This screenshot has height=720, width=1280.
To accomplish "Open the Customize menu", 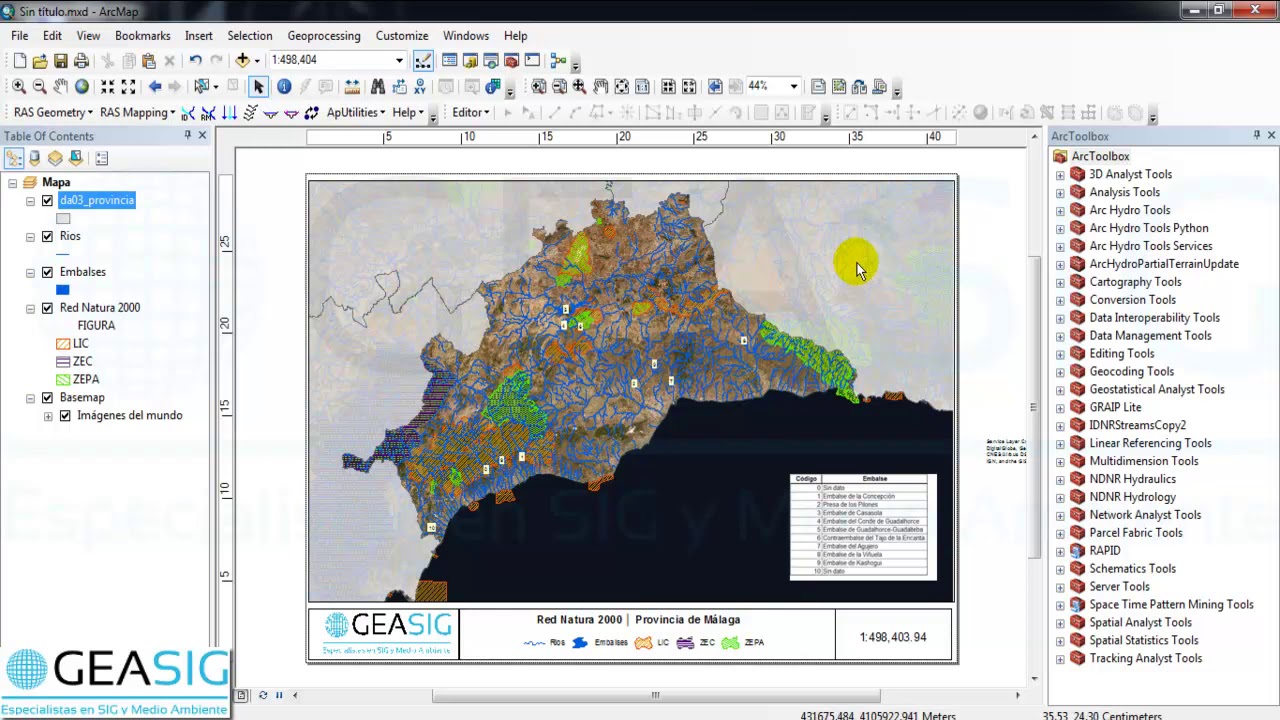I will point(401,35).
